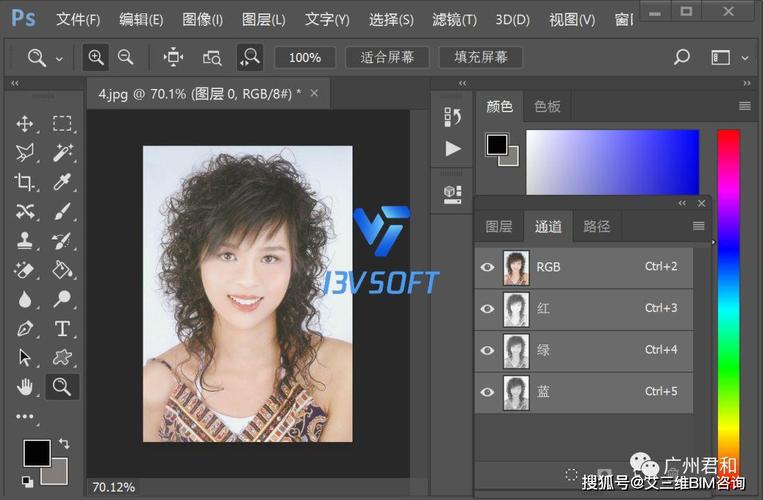Close the Channels panel group
Viewport: 763px width, 500px height.
pyautogui.click(x=701, y=203)
